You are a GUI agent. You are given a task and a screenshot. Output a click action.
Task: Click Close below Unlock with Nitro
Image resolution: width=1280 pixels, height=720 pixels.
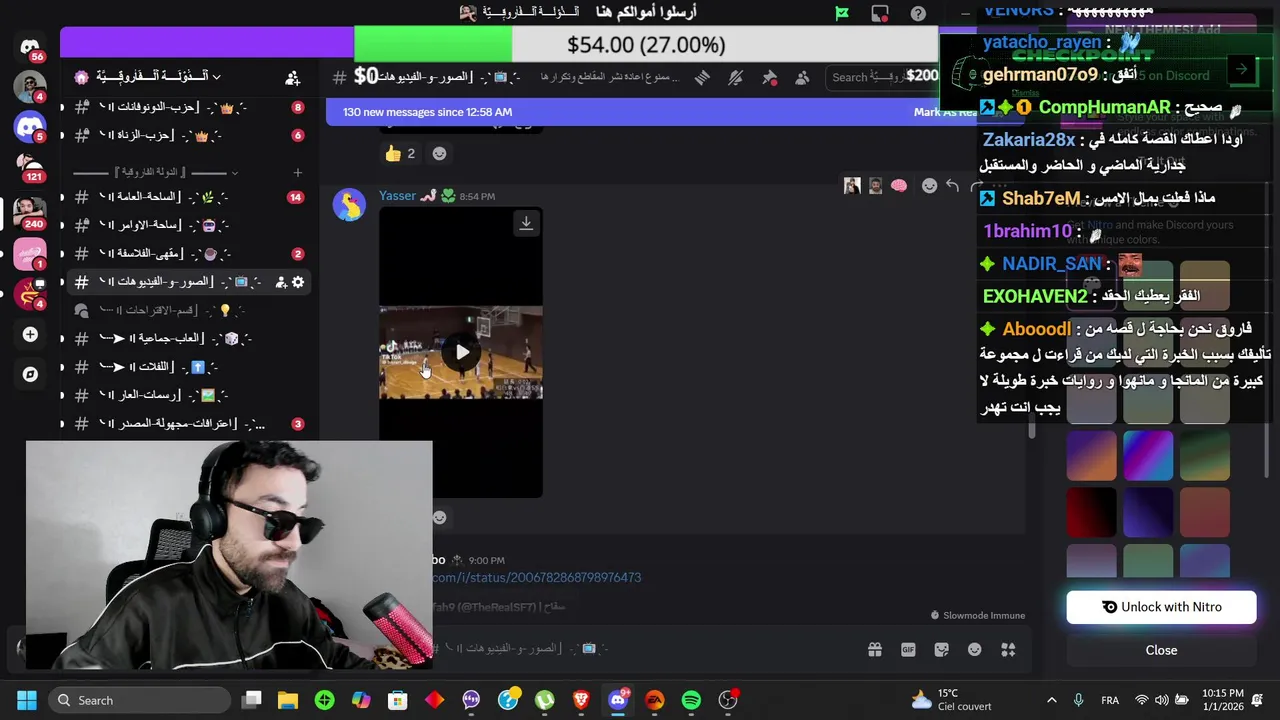pyautogui.click(x=1161, y=650)
